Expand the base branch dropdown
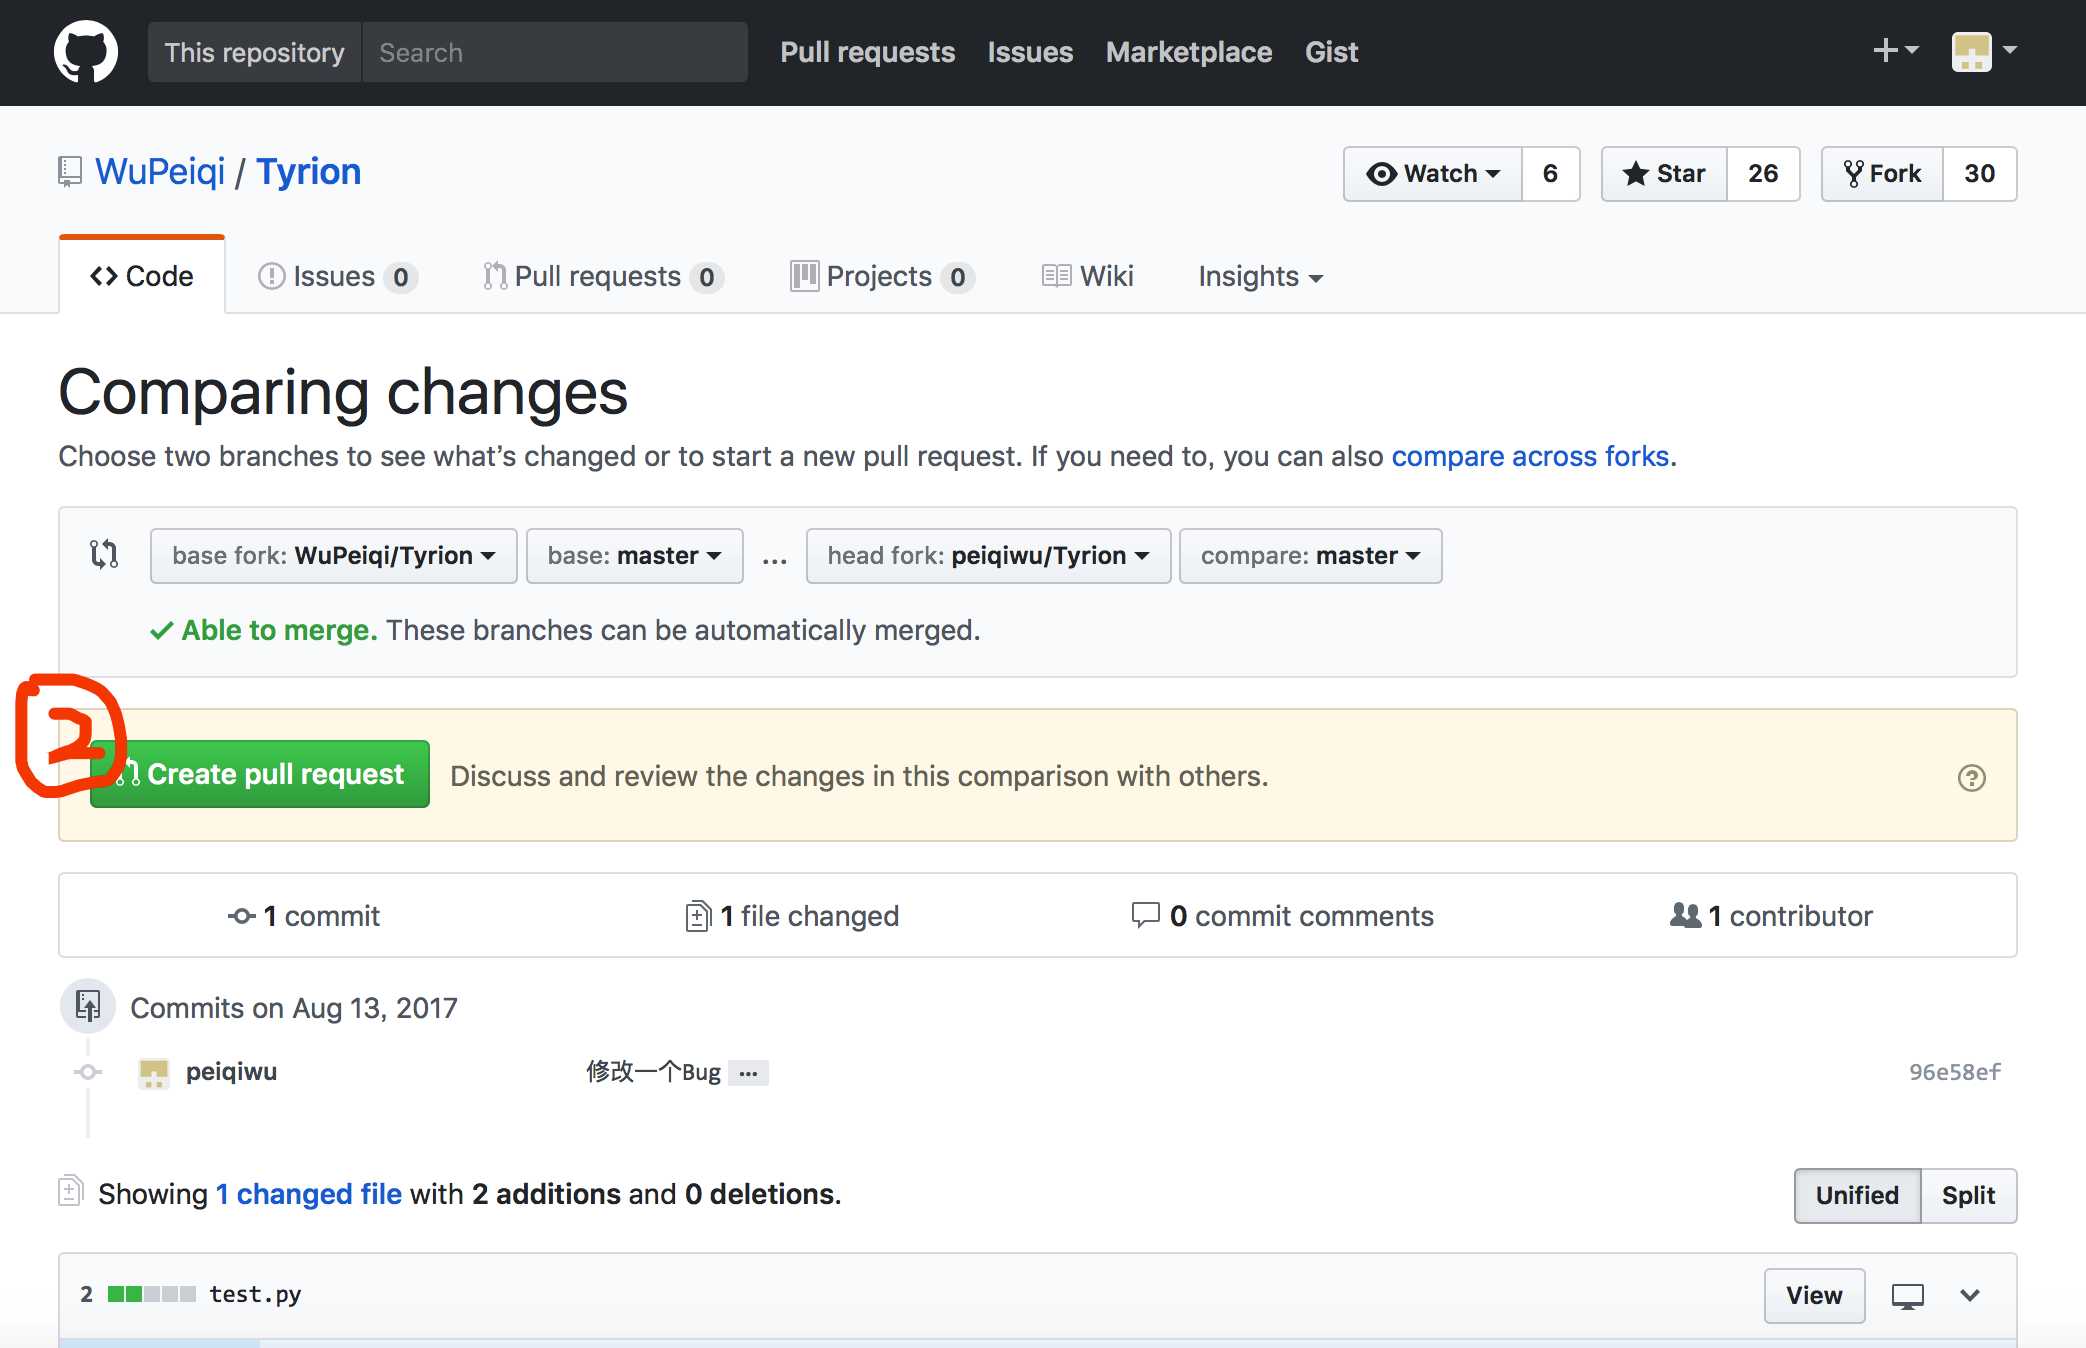 tap(632, 555)
